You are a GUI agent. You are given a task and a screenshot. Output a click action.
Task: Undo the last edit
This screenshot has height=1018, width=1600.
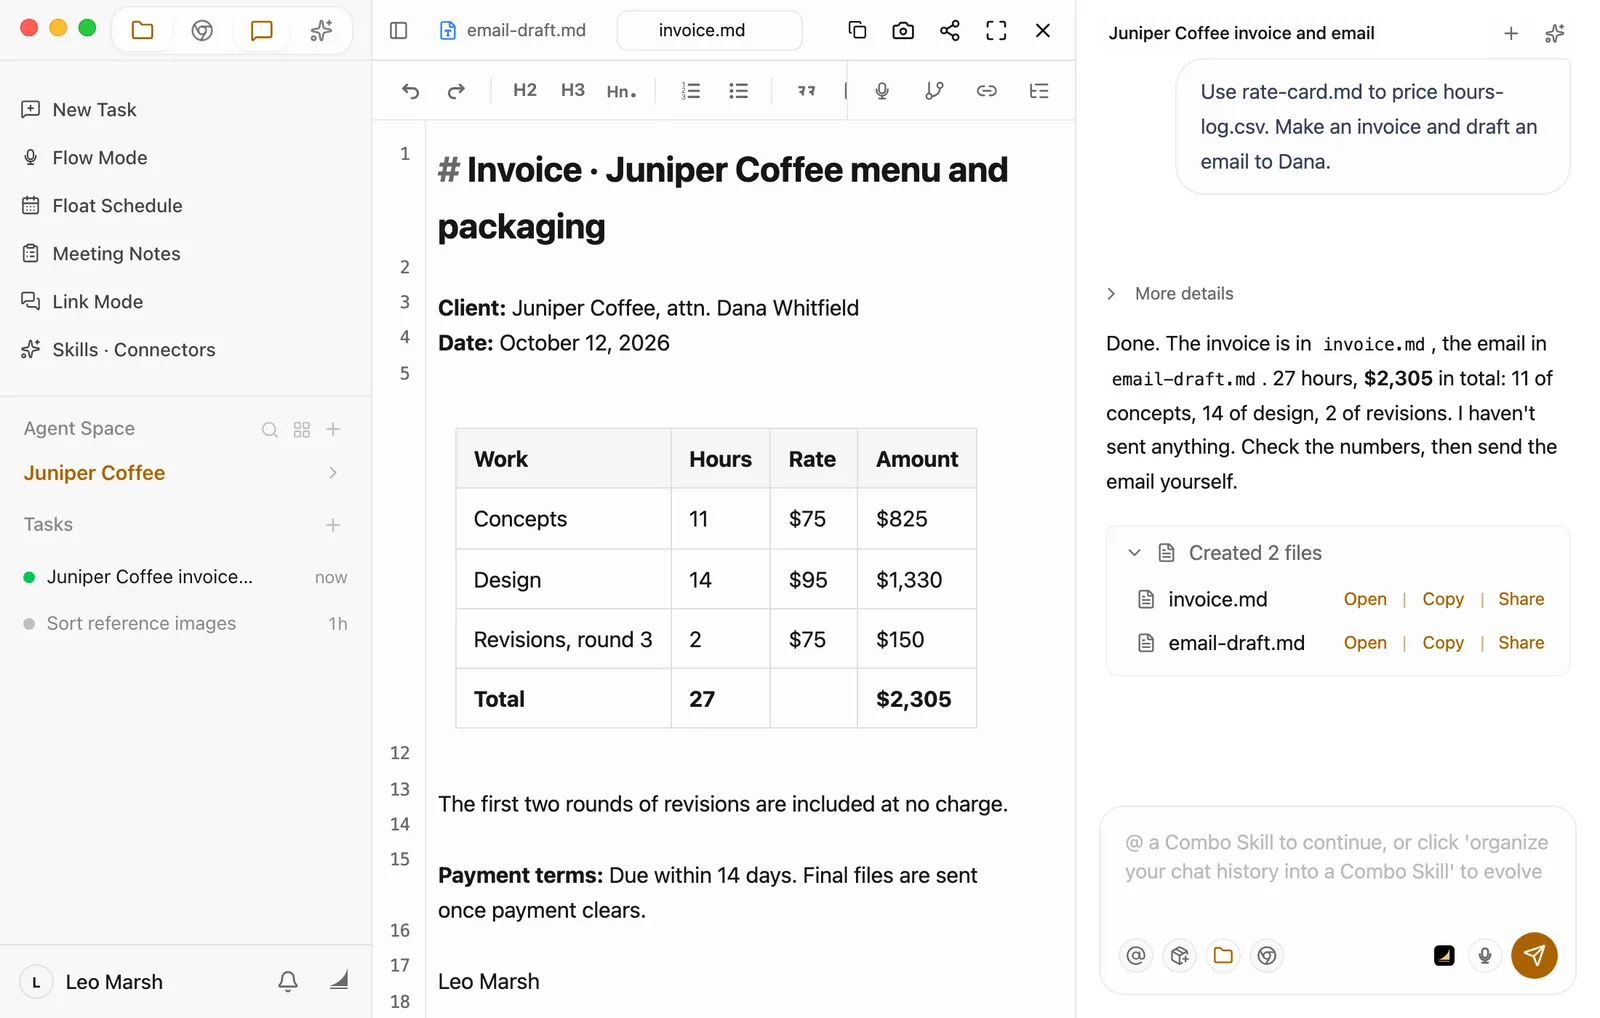pyautogui.click(x=410, y=91)
